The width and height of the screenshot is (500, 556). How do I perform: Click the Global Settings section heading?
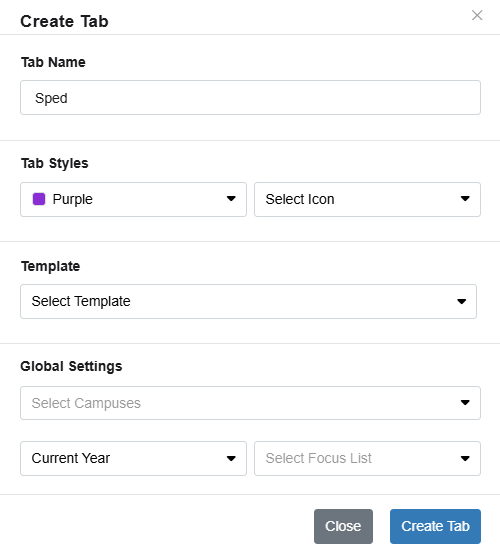point(71,366)
